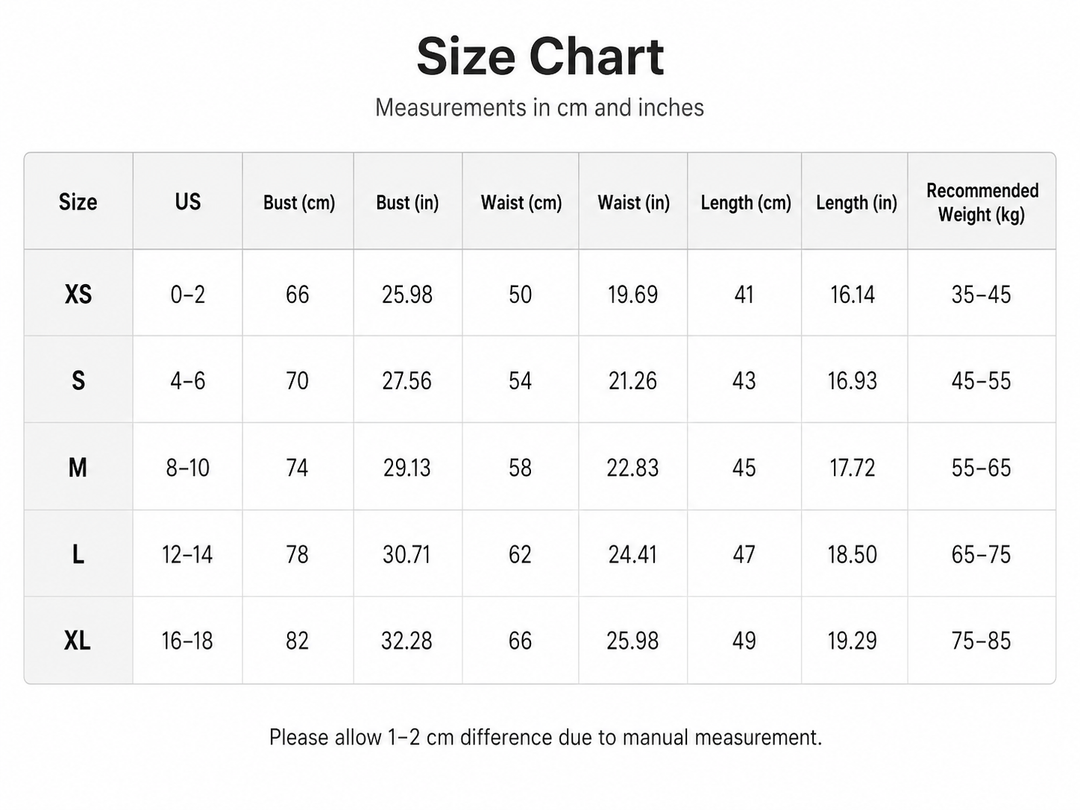Click the 19.69 waist inches value
This screenshot has width=1080, height=810.
632,295
